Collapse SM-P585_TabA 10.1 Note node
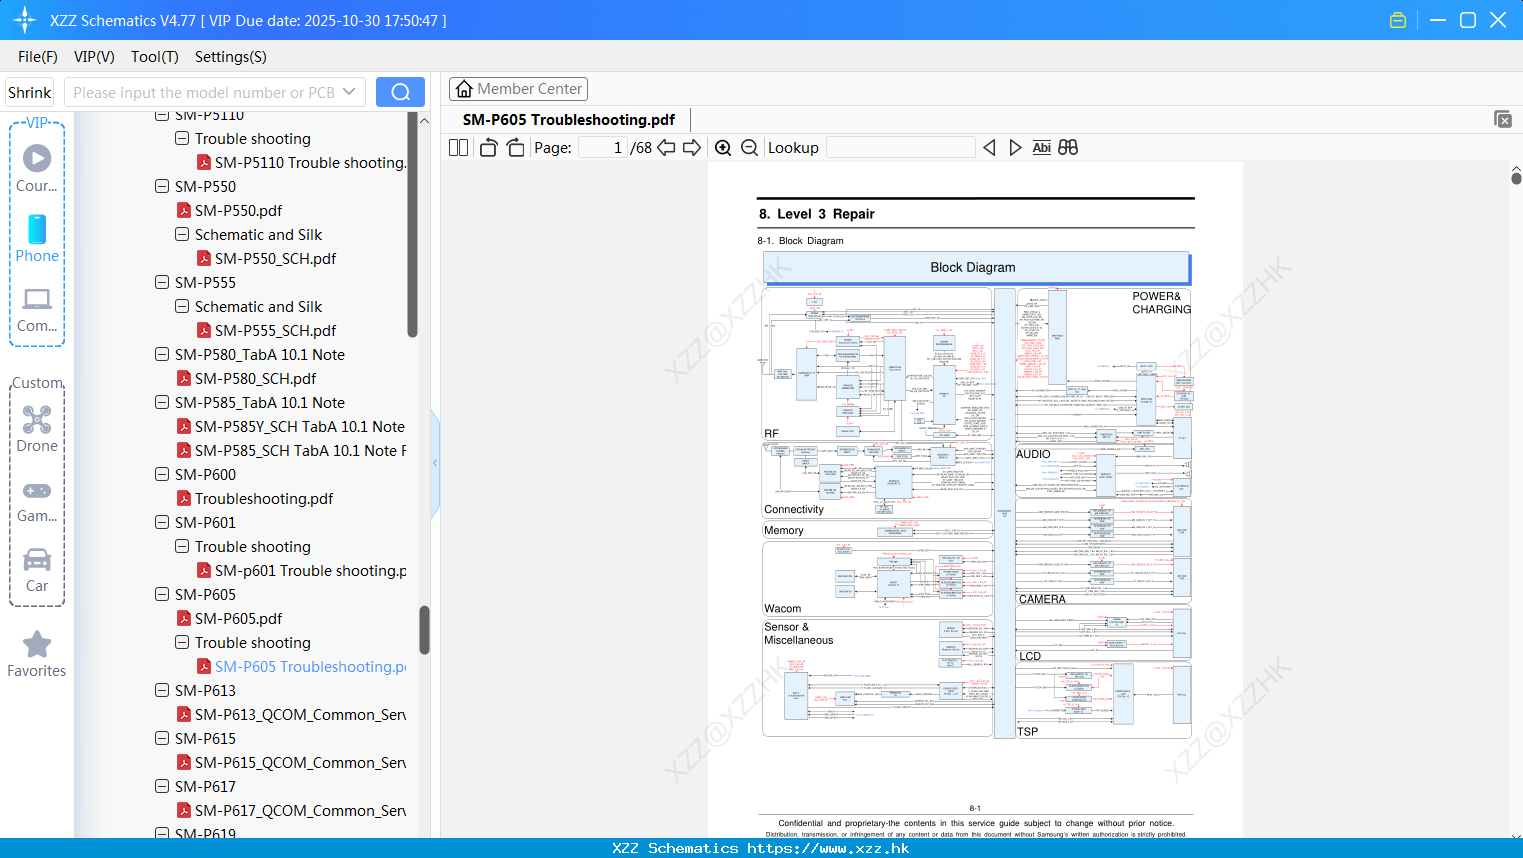The height and width of the screenshot is (858, 1523). point(162,402)
